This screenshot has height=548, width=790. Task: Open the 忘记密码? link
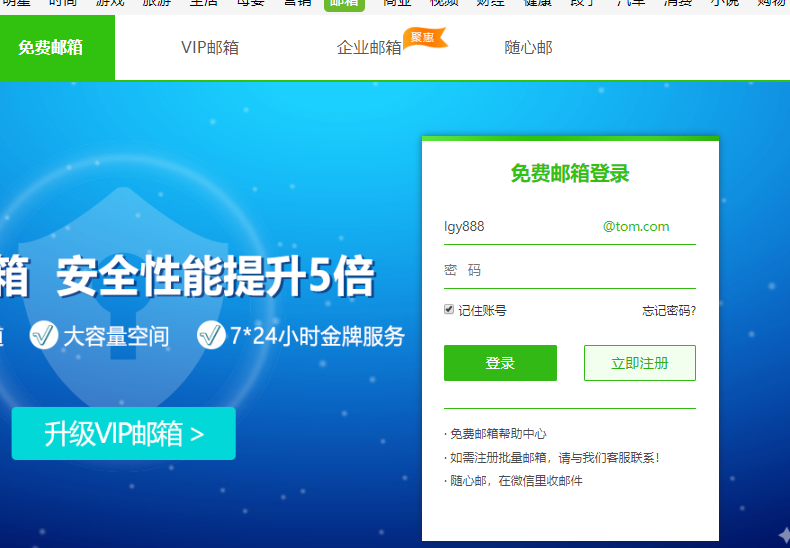(x=669, y=311)
